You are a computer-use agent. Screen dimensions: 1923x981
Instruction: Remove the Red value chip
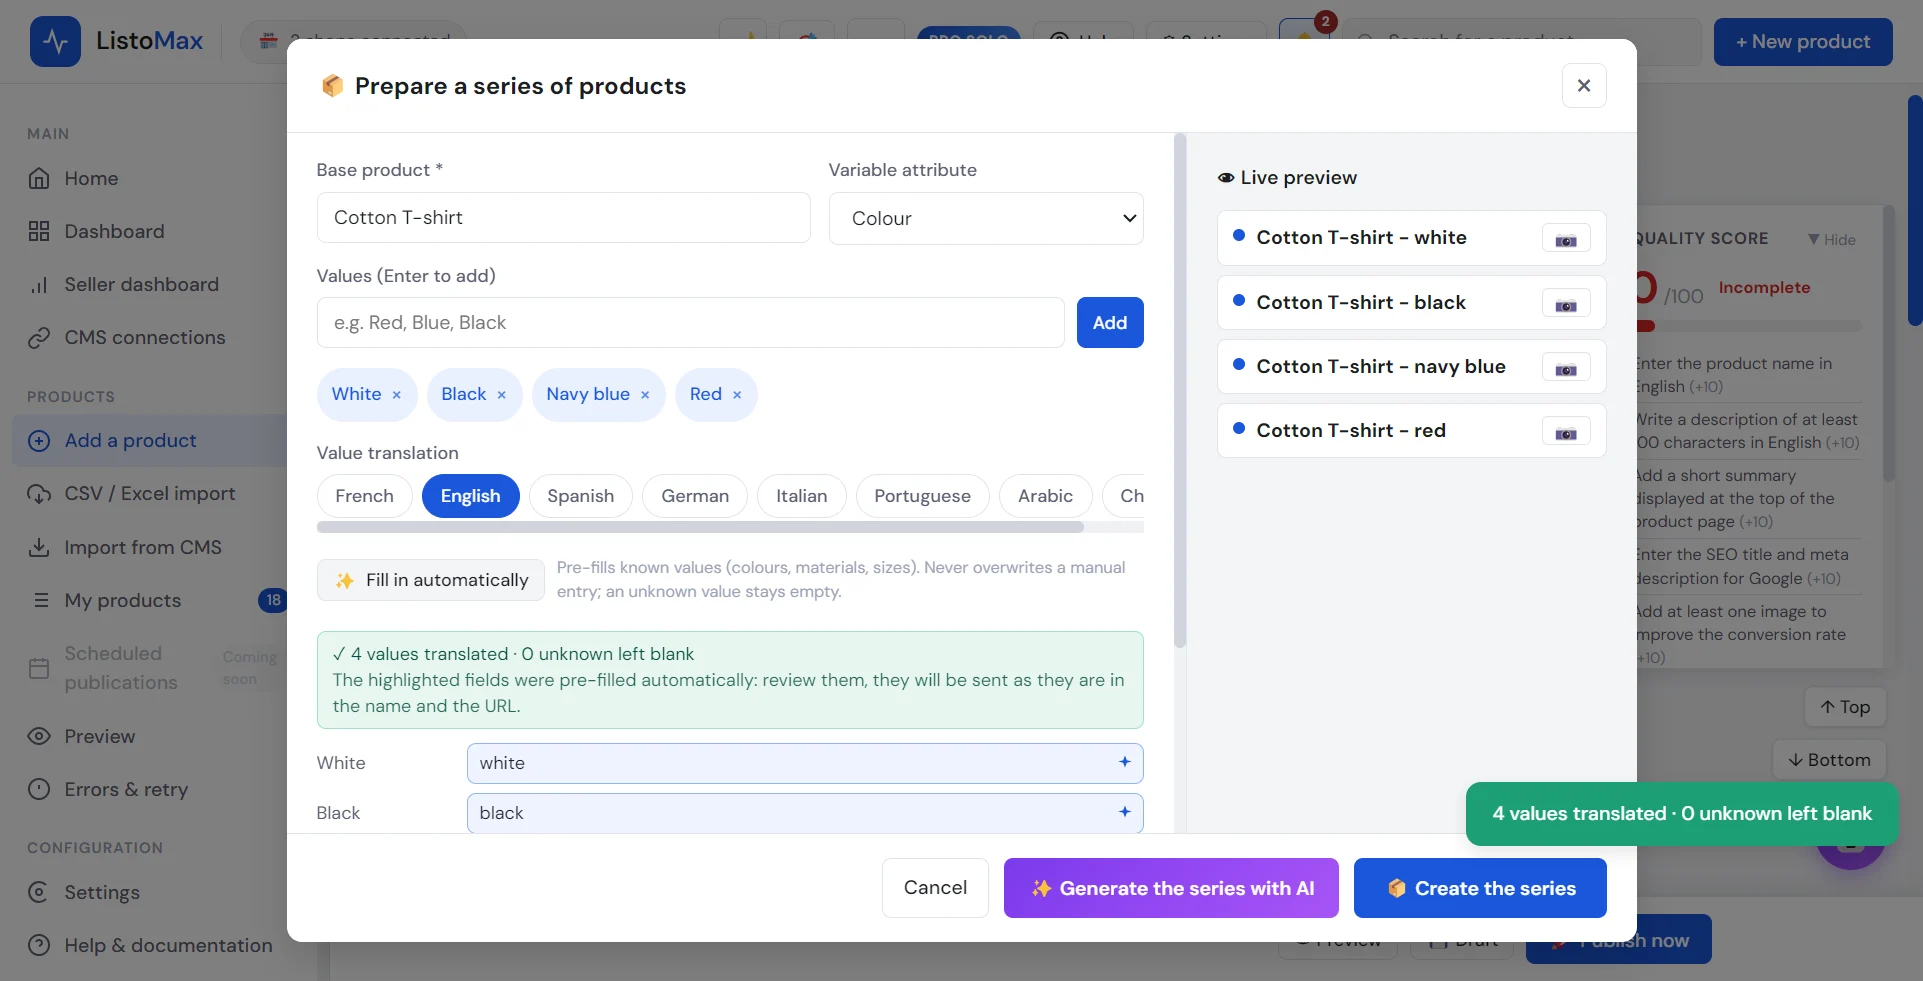[737, 395]
